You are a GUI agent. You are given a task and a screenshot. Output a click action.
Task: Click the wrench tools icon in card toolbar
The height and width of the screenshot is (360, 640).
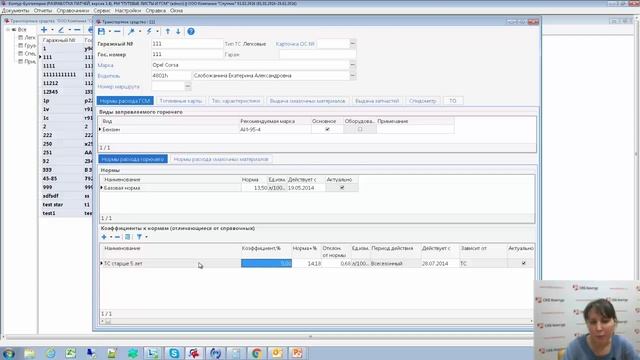(131, 31)
